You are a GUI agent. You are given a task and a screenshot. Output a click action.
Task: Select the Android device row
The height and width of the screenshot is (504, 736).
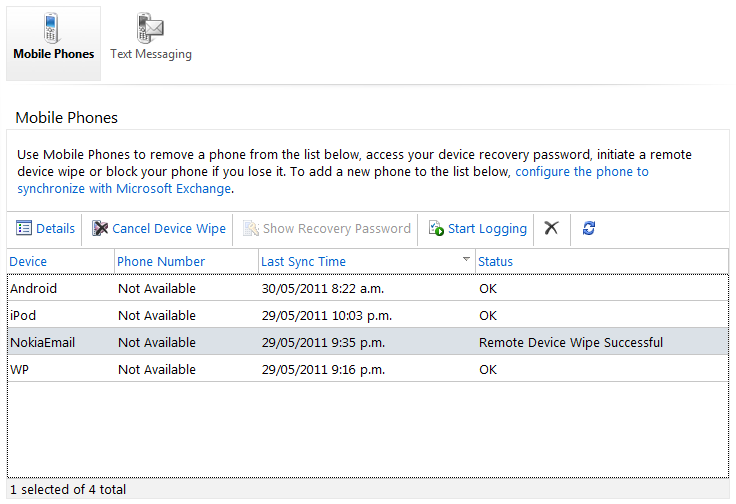[34, 288]
